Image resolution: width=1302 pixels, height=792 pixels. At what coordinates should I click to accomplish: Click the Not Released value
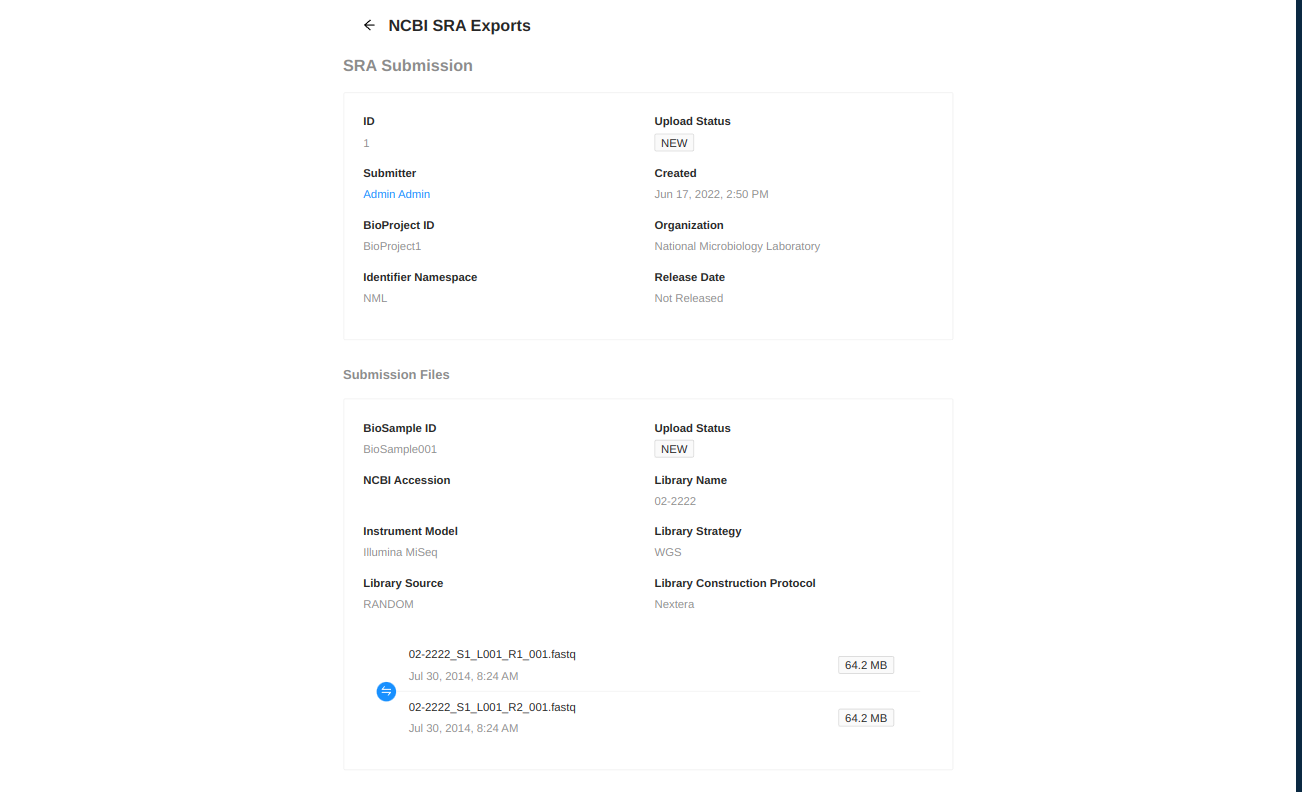pos(689,298)
